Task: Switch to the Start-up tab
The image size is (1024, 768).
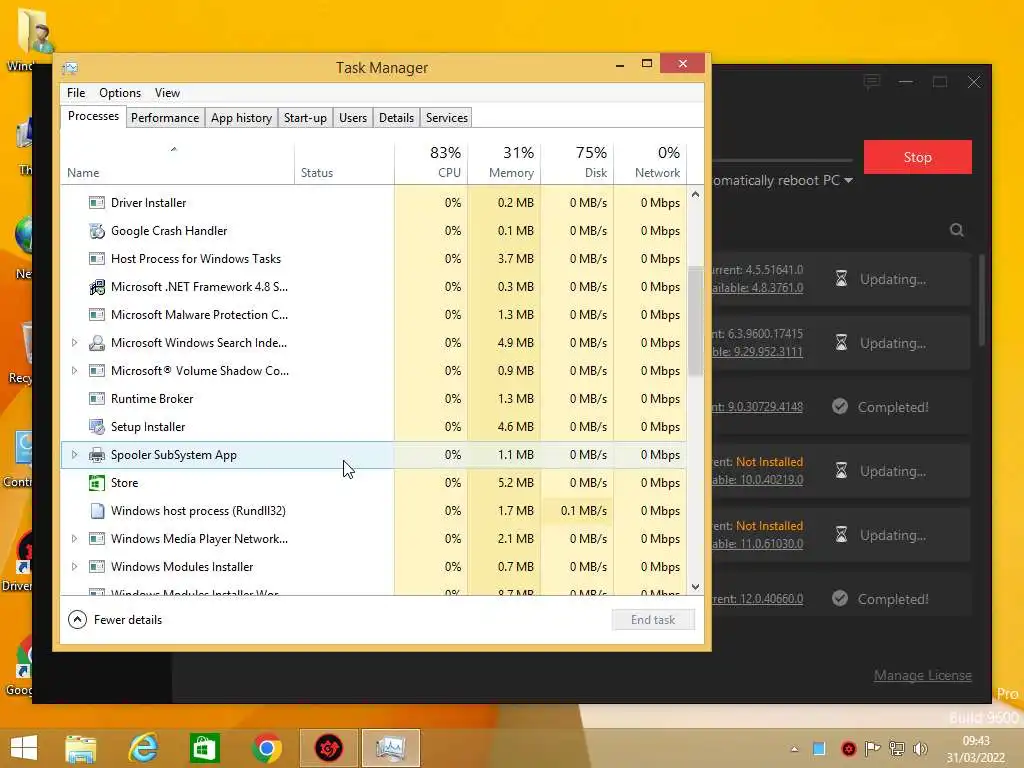Action: pyautogui.click(x=305, y=118)
